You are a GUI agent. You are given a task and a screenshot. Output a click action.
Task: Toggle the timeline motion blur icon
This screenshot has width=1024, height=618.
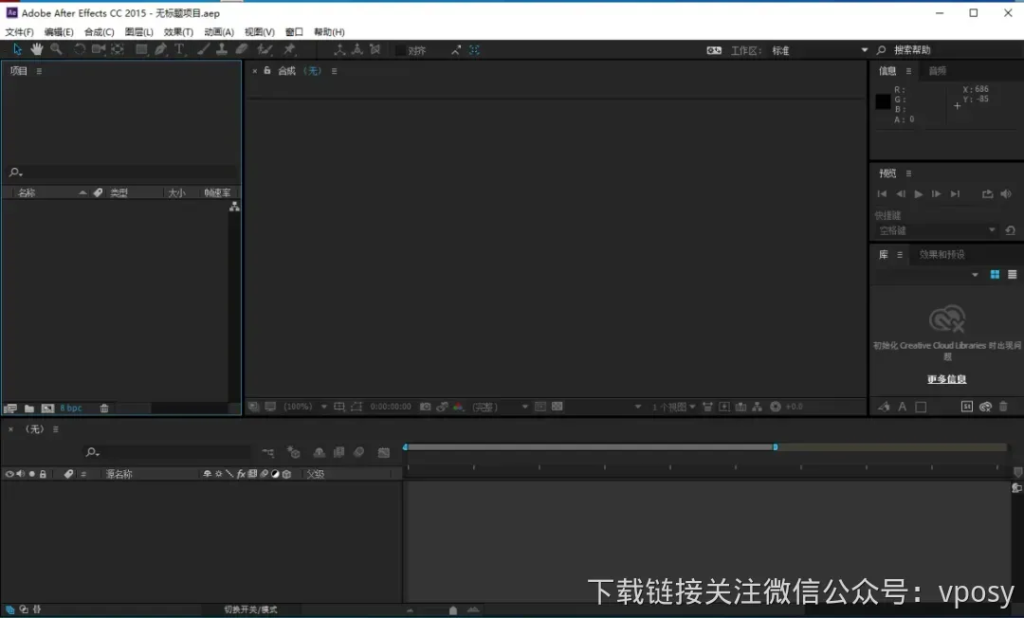[359, 452]
